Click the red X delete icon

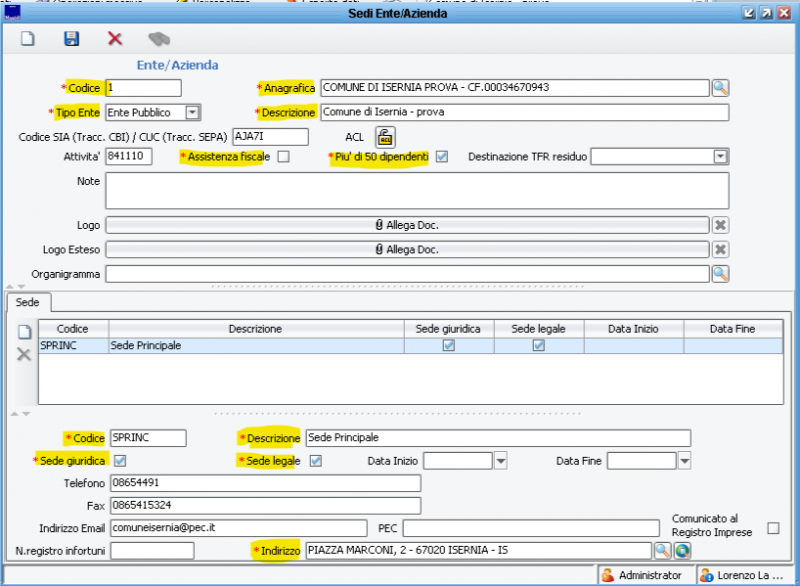114,39
